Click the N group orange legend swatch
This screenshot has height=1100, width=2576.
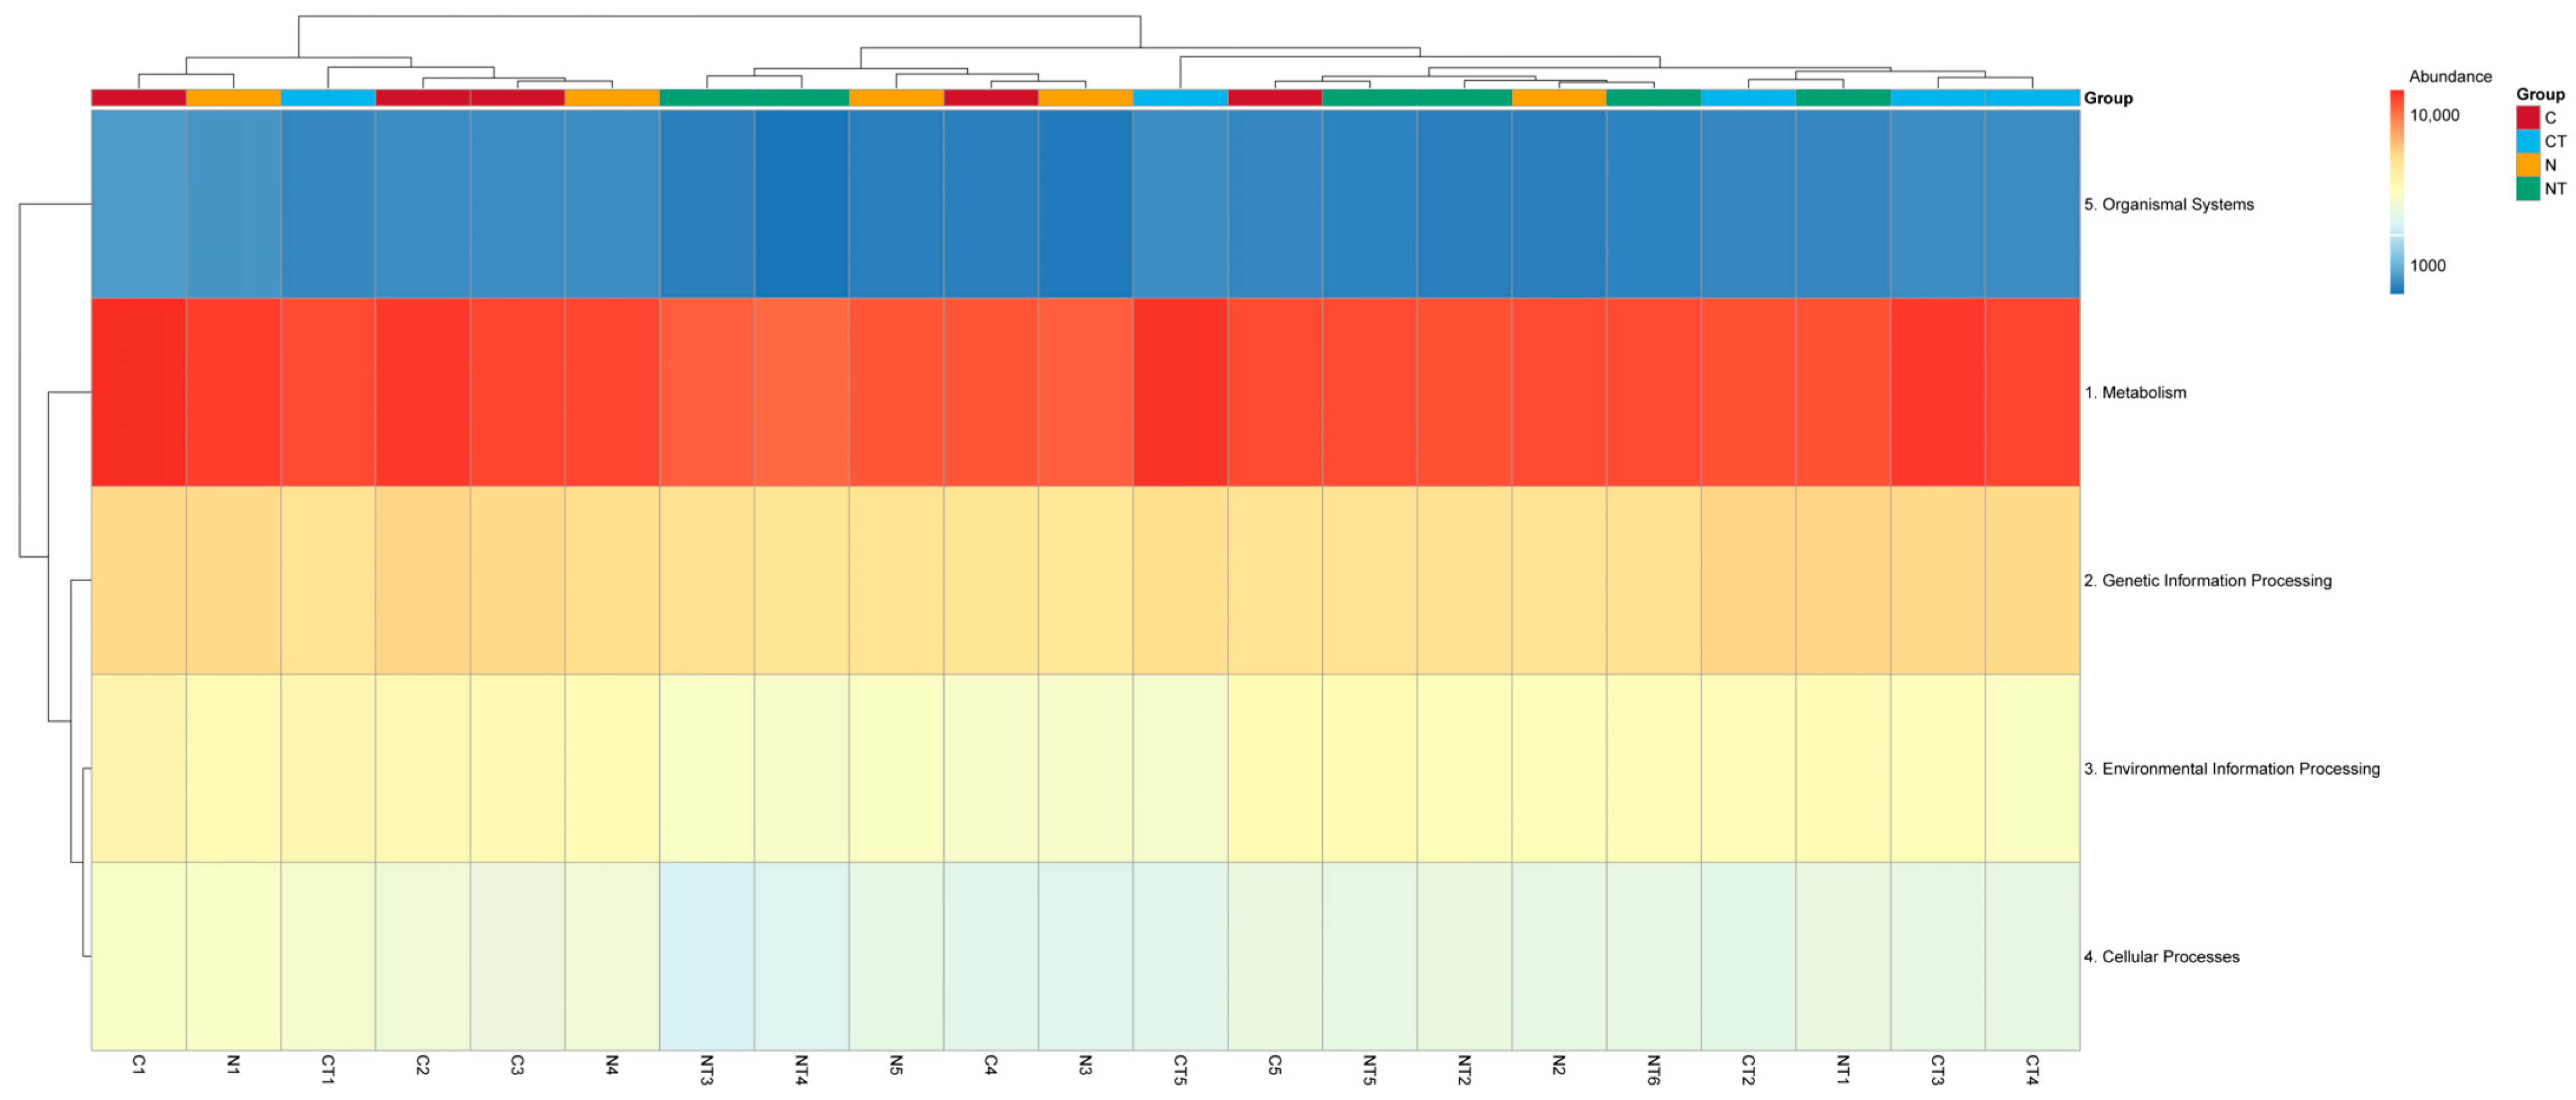pyautogui.click(x=2528, y=165)
